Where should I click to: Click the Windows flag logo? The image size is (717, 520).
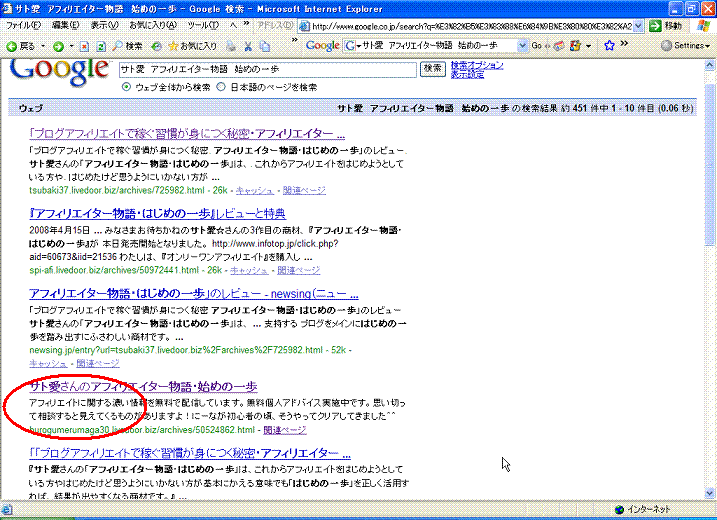(x=703, y=26)
